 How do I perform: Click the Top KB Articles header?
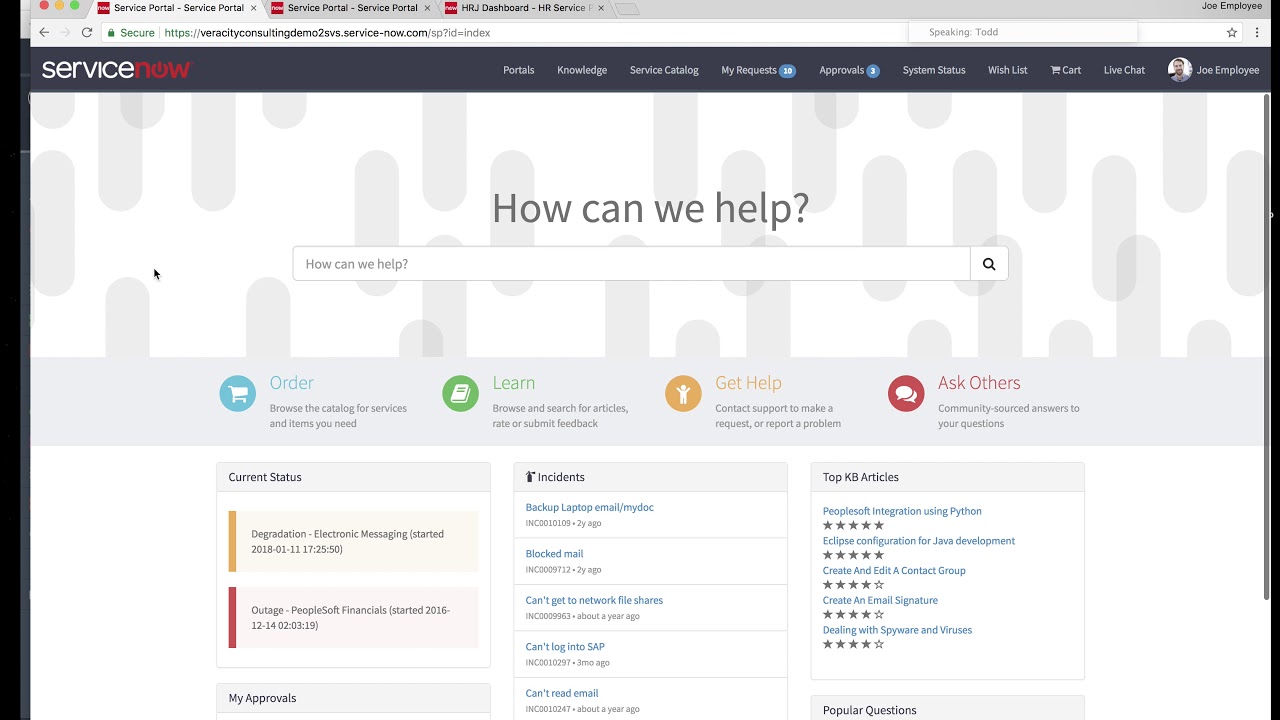tap(947, 477)
